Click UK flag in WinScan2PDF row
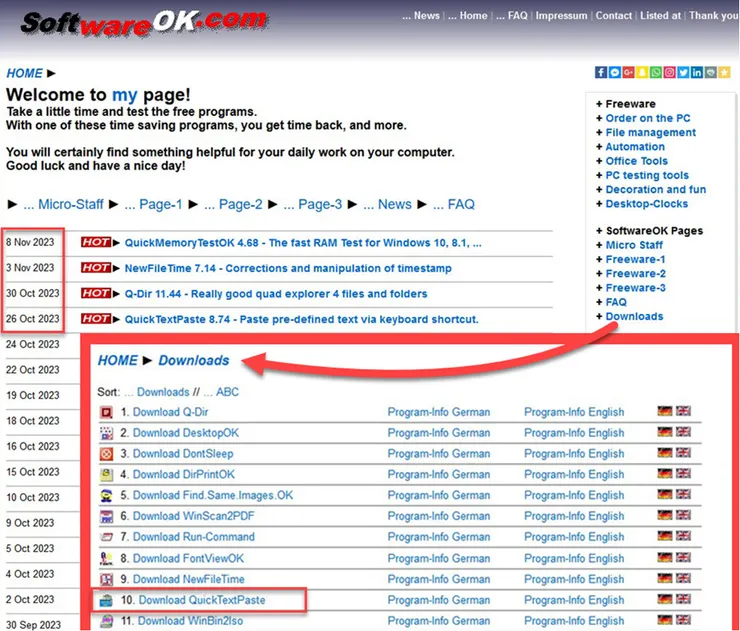This screenshot has height=631, width=740. click(x=683, y=515)
